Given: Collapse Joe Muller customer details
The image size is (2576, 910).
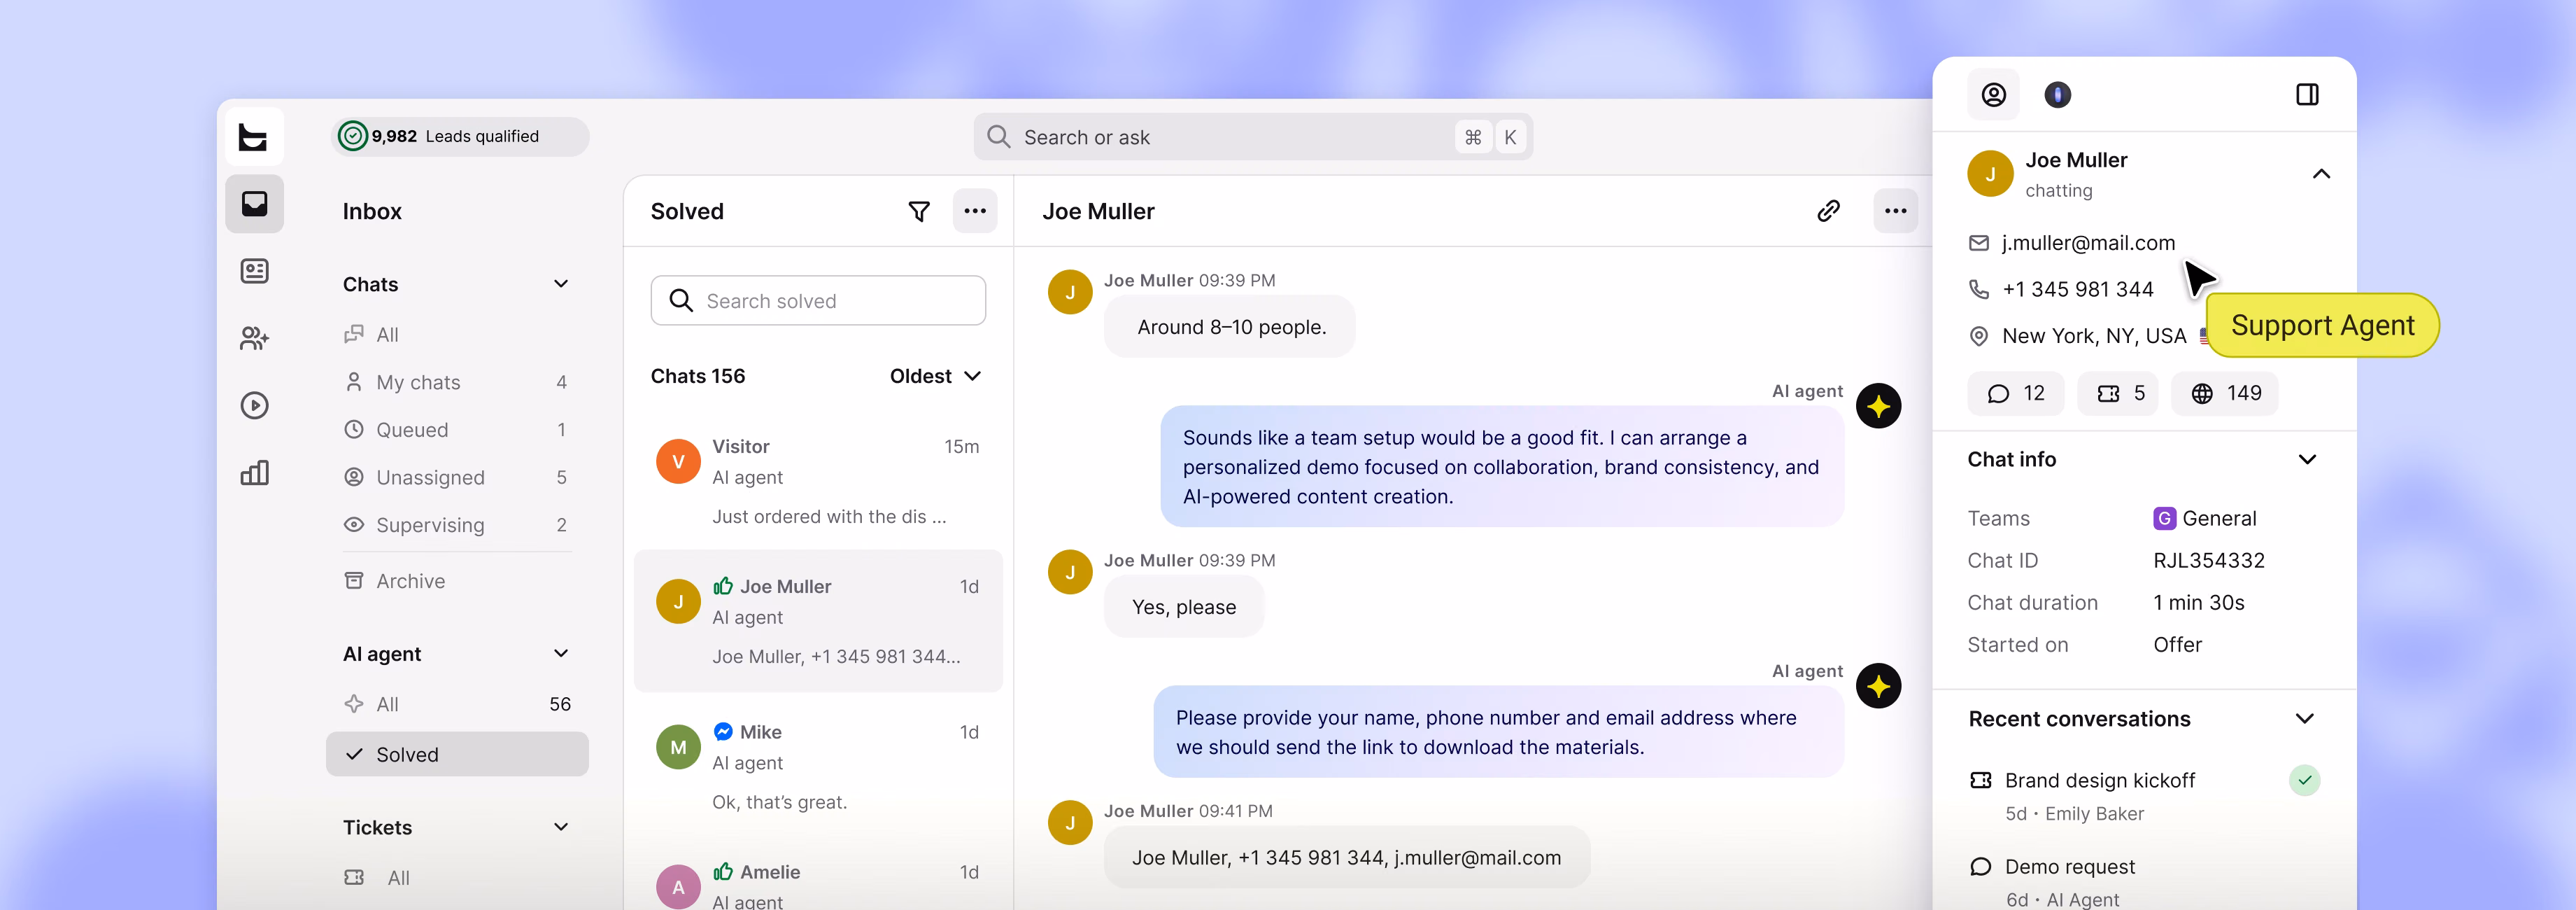Looking at the screenshot, I should 2321,174.
